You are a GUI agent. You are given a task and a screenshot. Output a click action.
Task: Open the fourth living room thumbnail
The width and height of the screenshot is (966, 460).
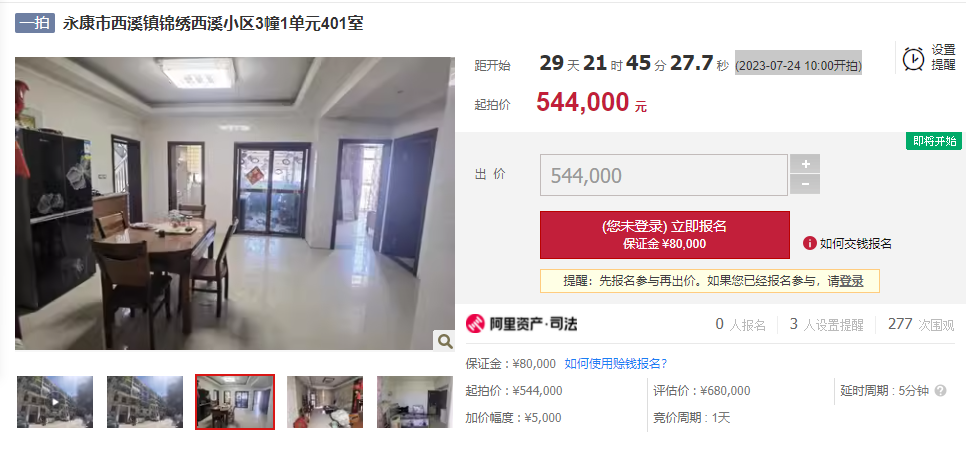[325, 402]
